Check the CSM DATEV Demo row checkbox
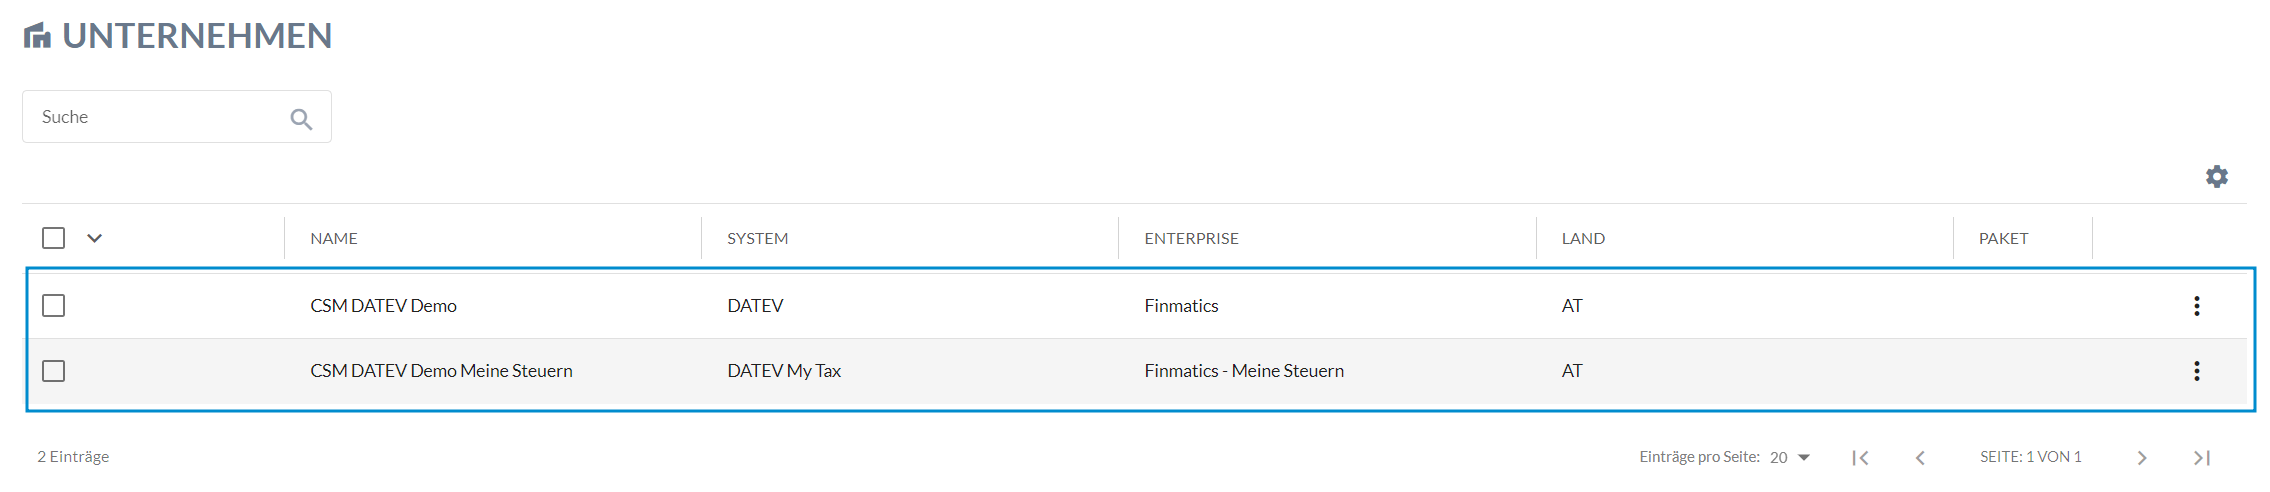2270x492 pixels. coord(54,306)
